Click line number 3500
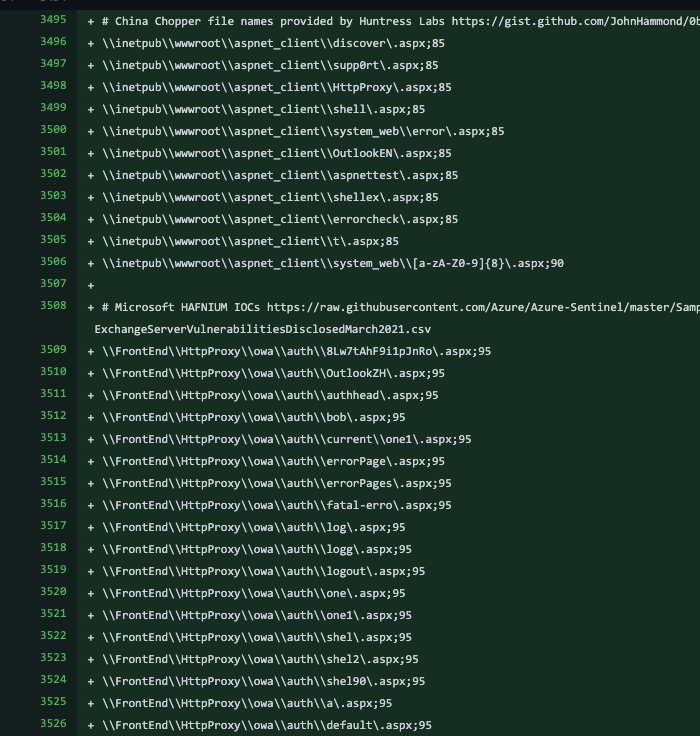700x736 pixels. click(x=52, y=130)
